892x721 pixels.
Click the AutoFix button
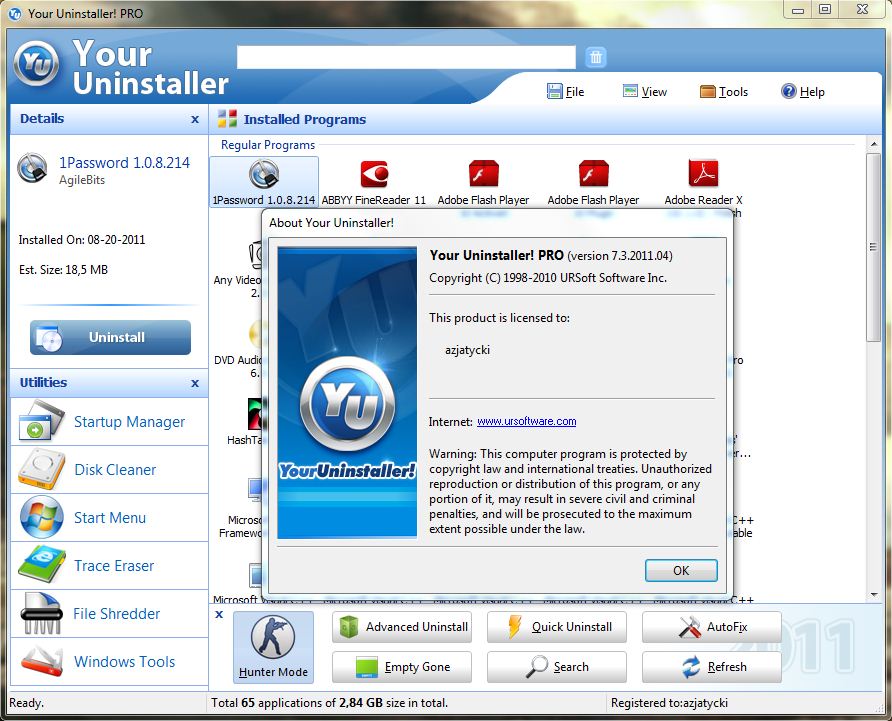(x=712, y=627)
